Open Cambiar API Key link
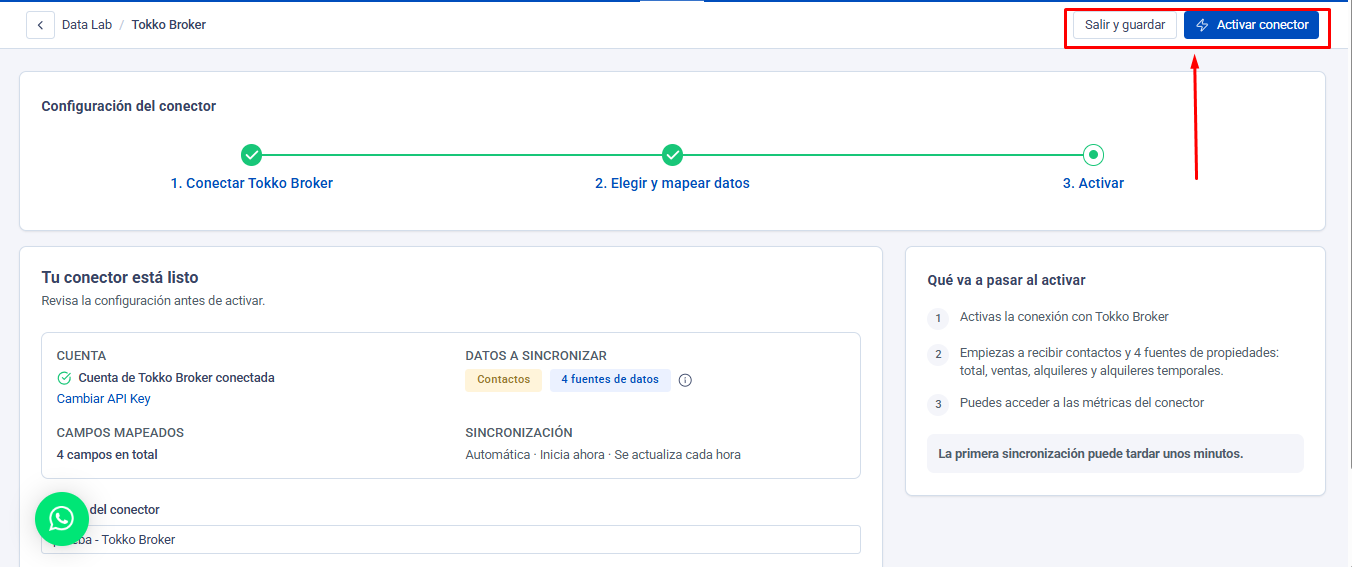Viewport: 1352px width, 567px height. click(104, 399)
